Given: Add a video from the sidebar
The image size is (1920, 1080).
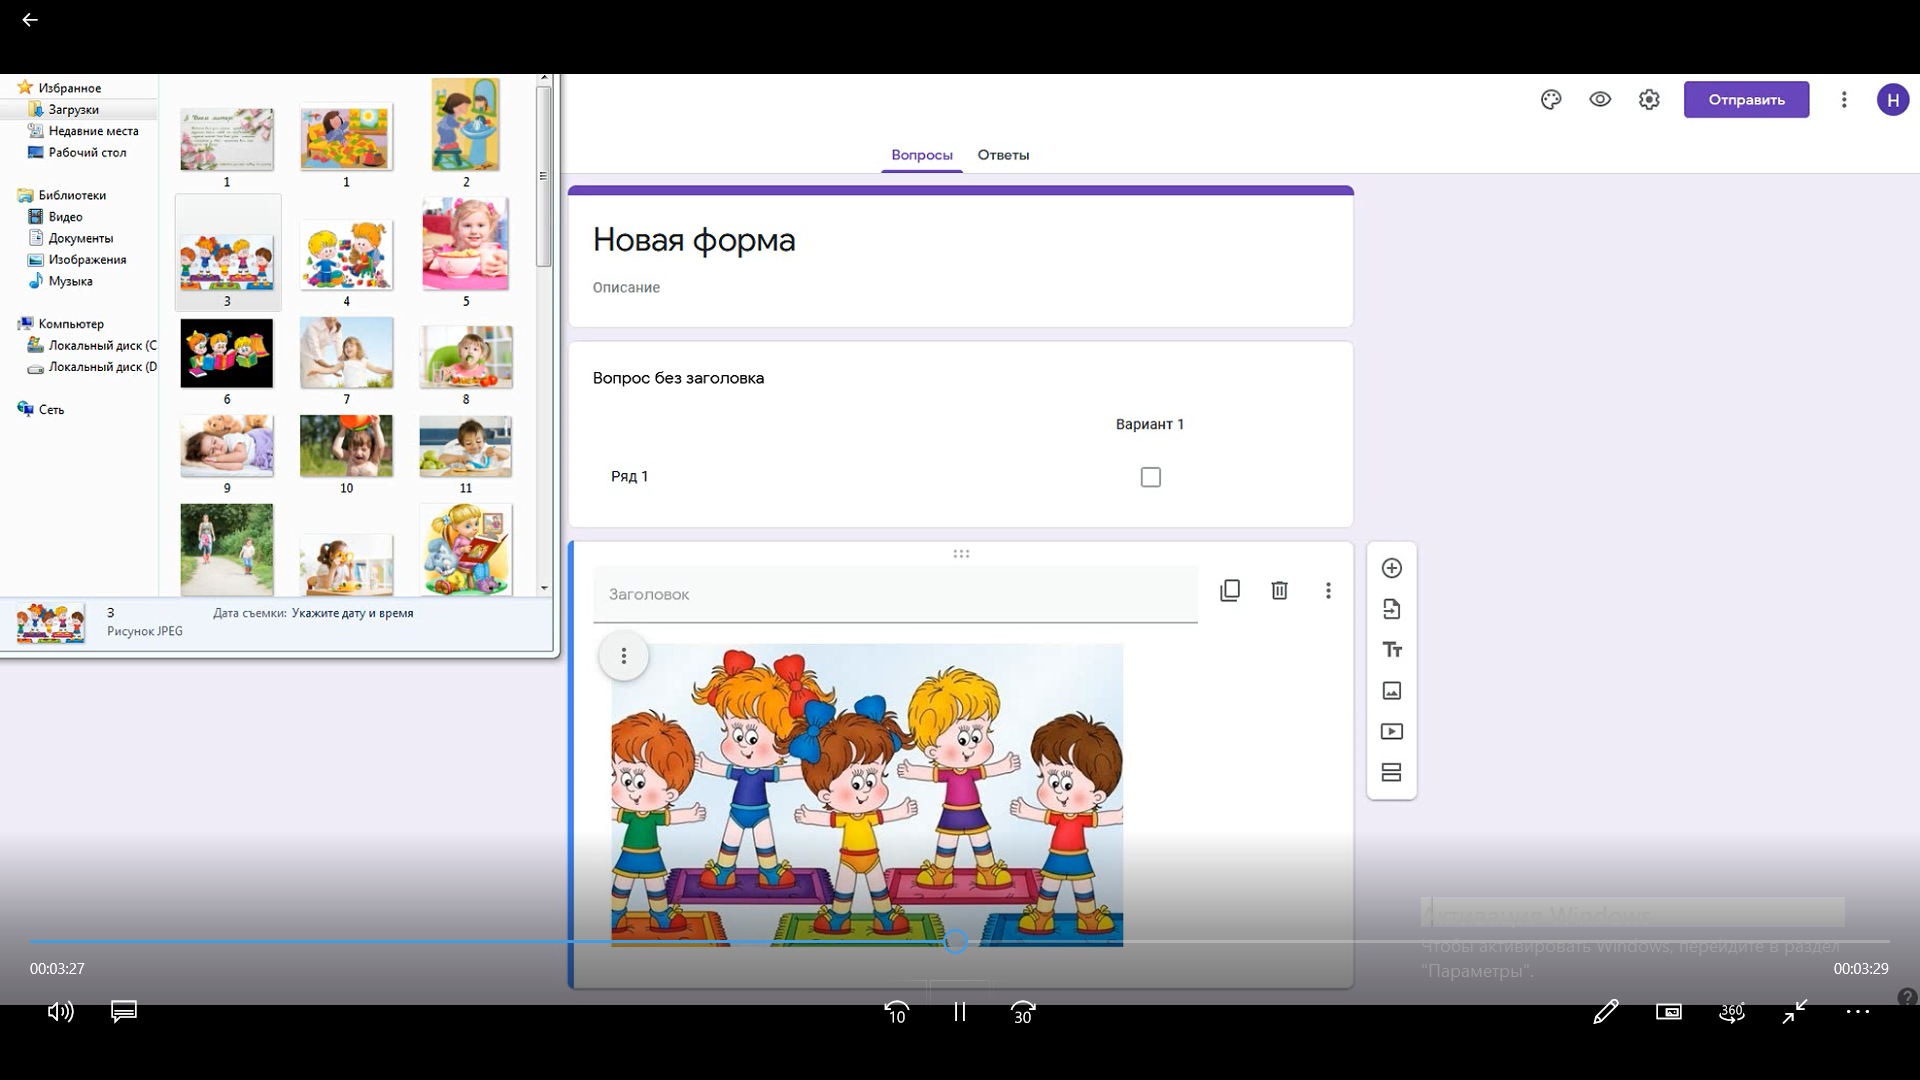Looking at the screenshot, I should [1391, 732].
